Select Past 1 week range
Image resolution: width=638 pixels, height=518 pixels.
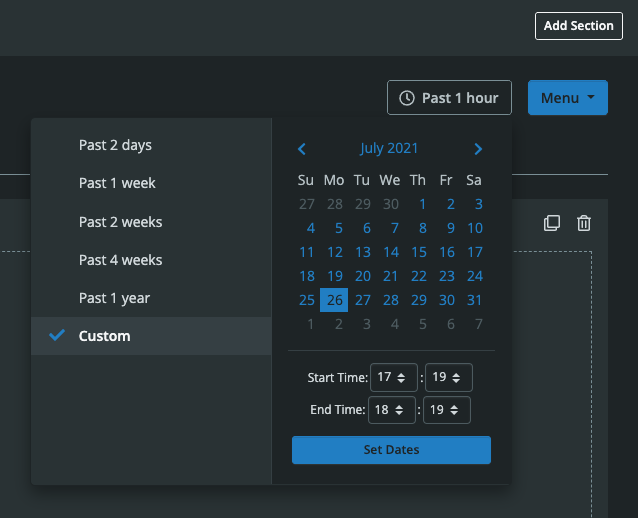pyautogui.click(x=151, y=183)
